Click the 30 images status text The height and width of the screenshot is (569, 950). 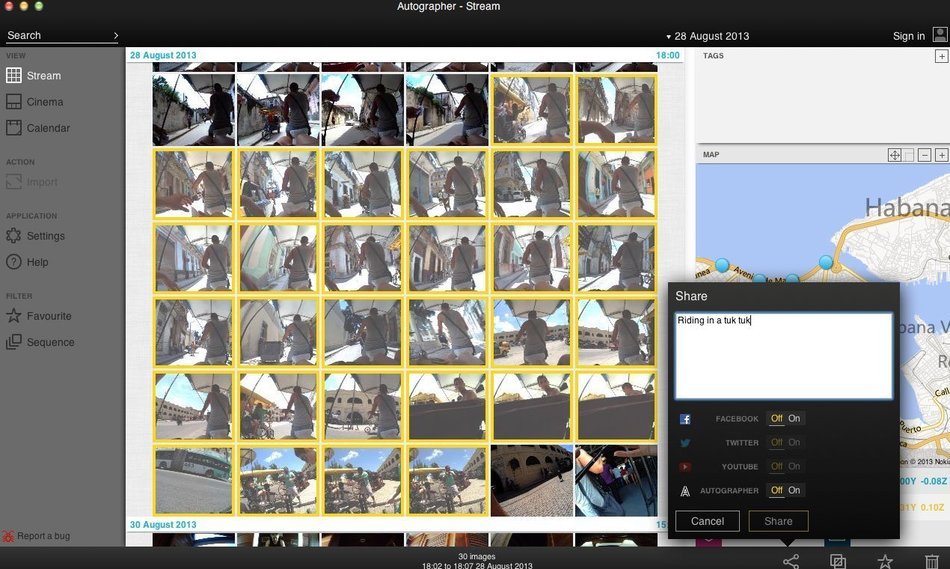pyautogui.click(x=477, y=556)
